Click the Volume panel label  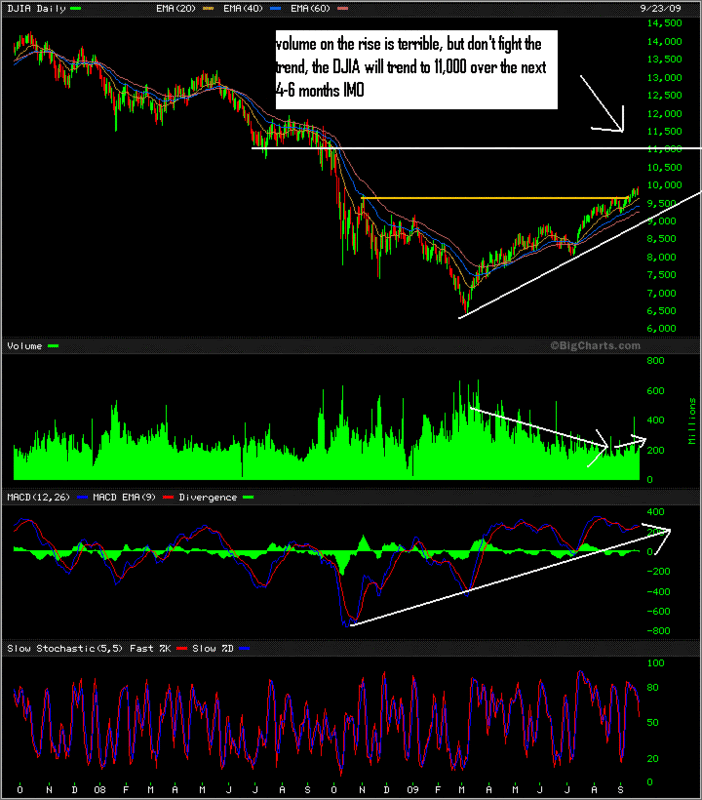pyautogui.click(x=24, y=346)
